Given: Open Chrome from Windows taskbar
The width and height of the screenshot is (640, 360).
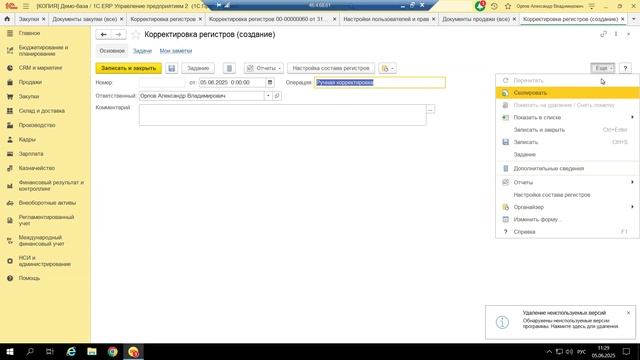Looking at the screenshot, I should 113,351.
